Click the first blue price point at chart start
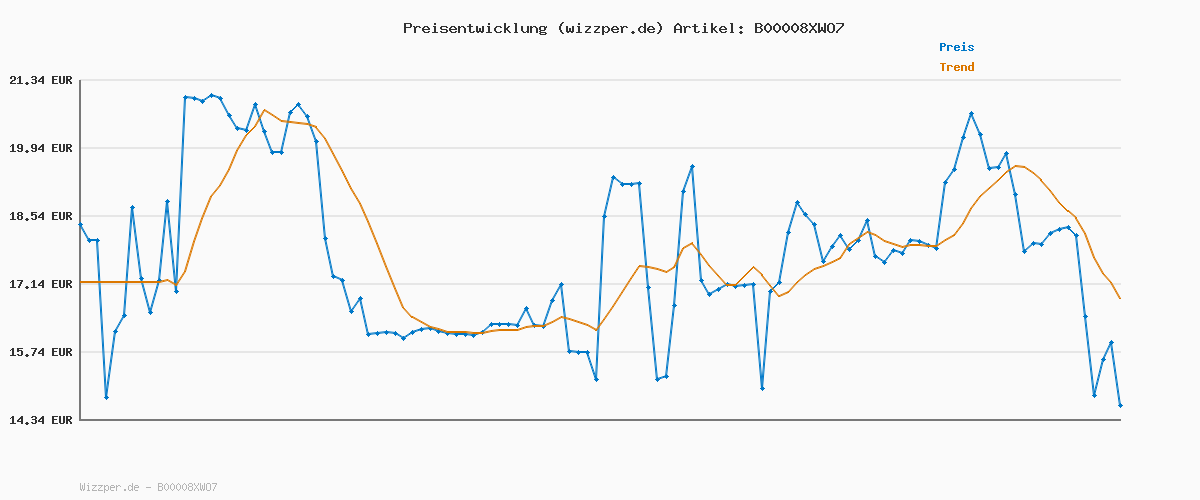The height and width of the screenshot is (500, 1200). tap(80, 225)
